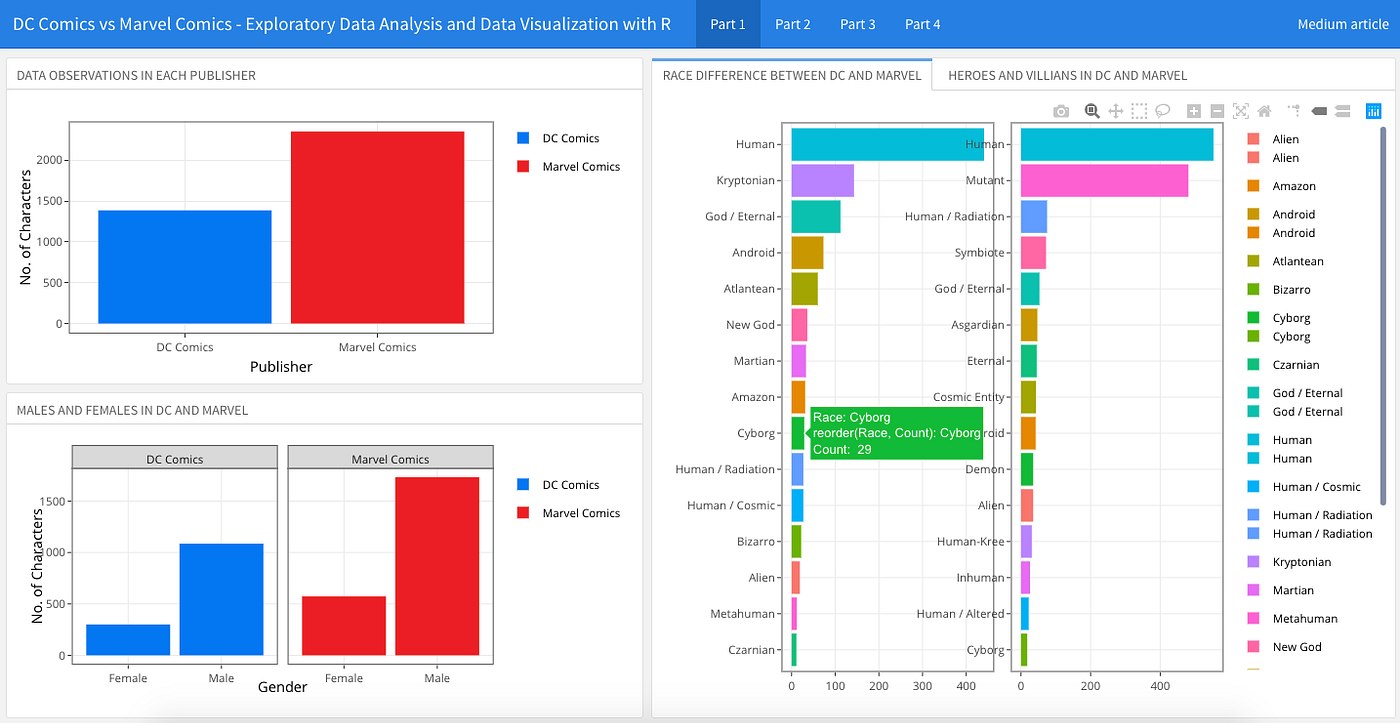Screen dimensions: 1400x723
Task: Choose the Box Select tool
Action: (1139, 111)
